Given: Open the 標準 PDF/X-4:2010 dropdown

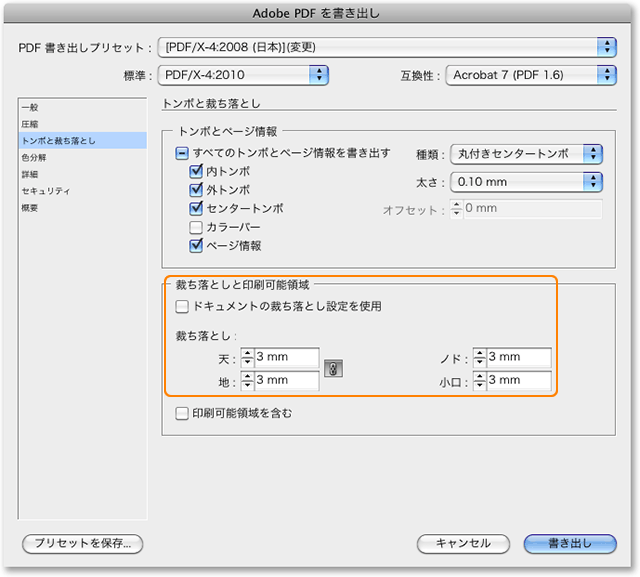Looking at the screenshot, I should (246, 74).
